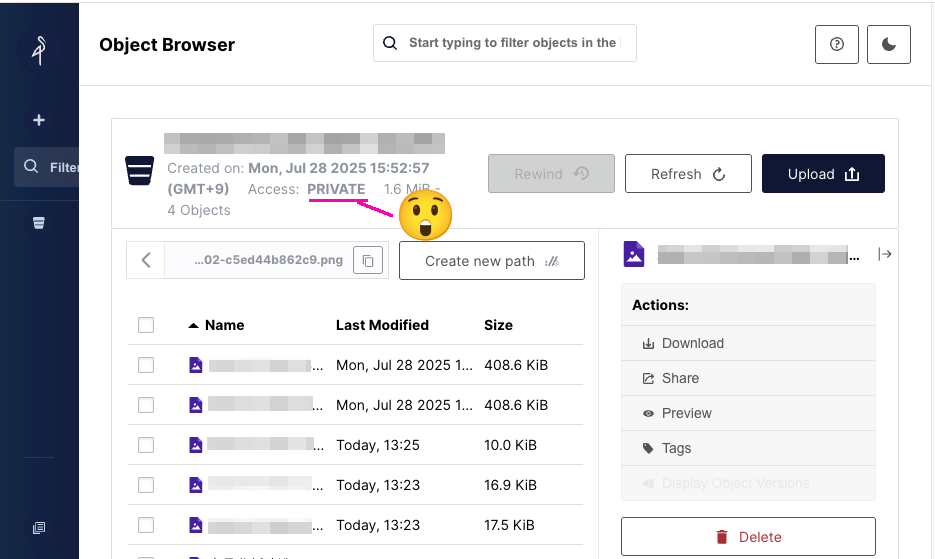Go back with the left chevron
Image resolution: width=935 pixels, height=559 pixels.
coord(146,260)
